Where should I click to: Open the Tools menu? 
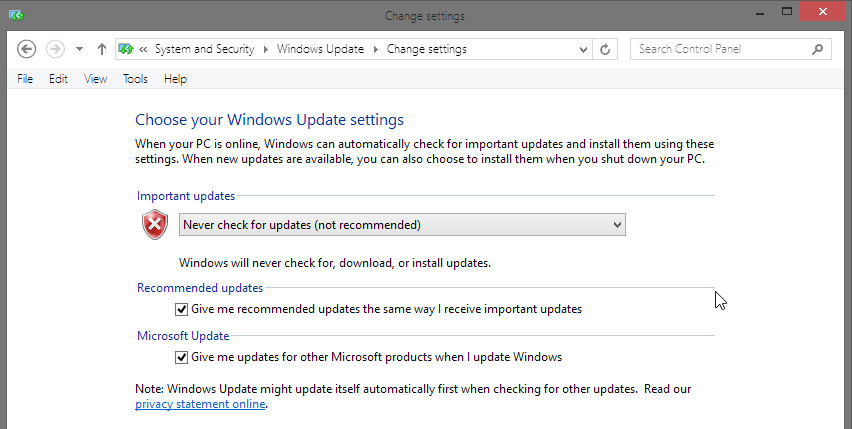pos(135,79)
